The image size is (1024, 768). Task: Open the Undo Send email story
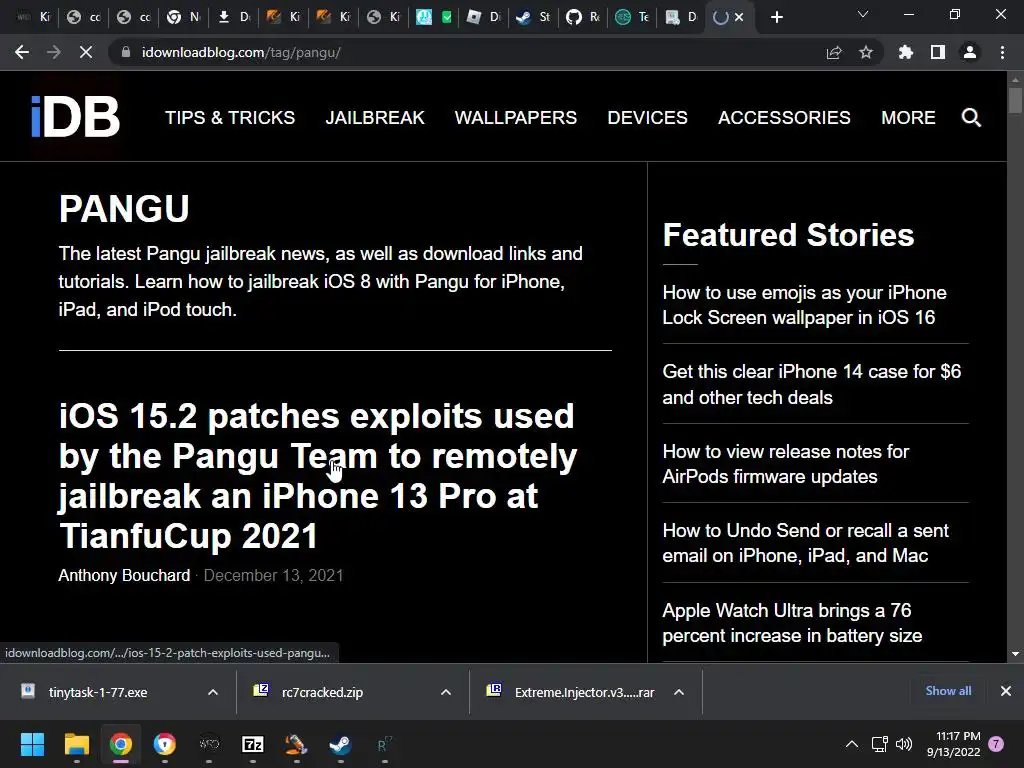(x=805, y=543)
